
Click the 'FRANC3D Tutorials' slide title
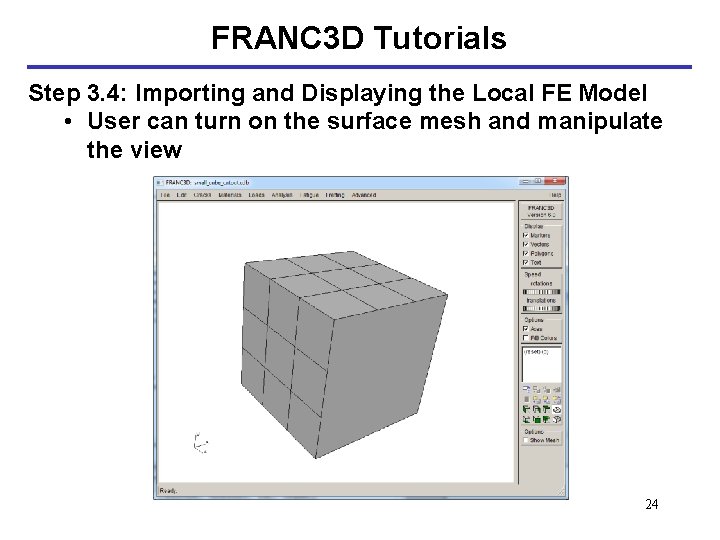(x=359, y=38)
